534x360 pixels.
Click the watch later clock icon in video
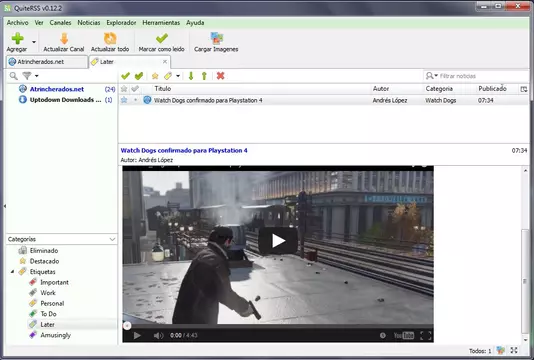tap(383, 335)
